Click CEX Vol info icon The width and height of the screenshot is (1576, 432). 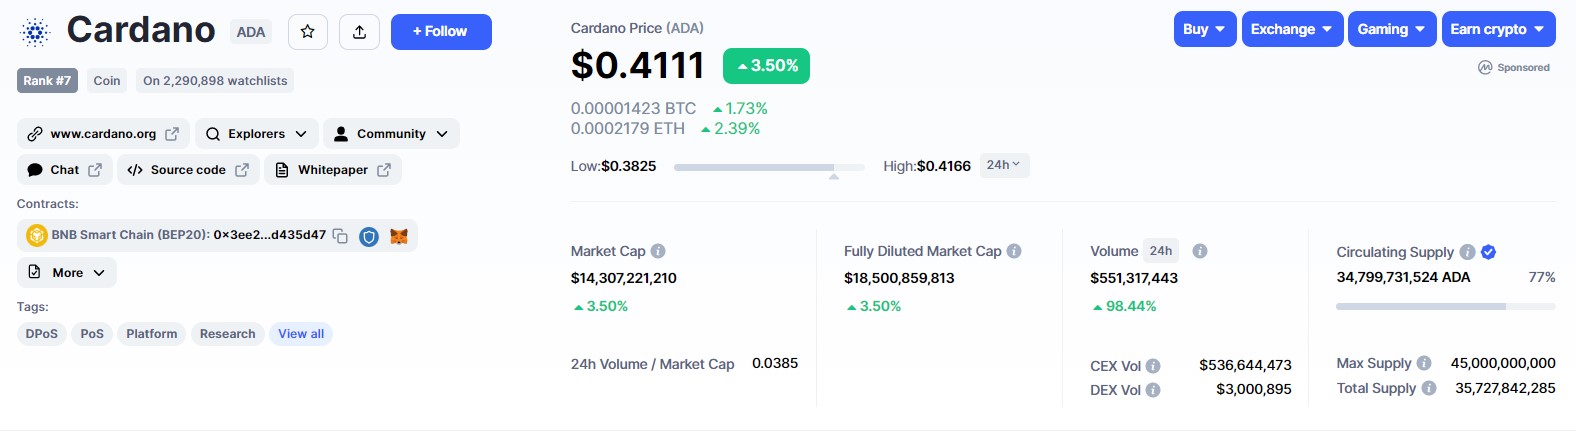[x=1153, y=366]
